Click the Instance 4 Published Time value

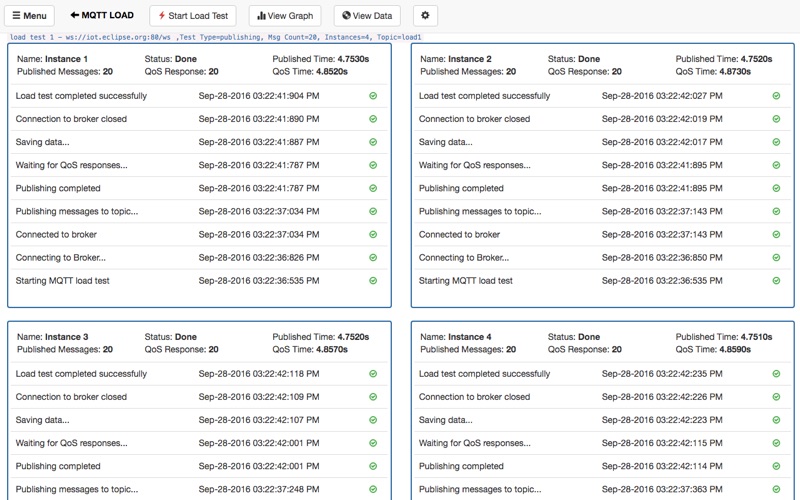tap(751, 337)
